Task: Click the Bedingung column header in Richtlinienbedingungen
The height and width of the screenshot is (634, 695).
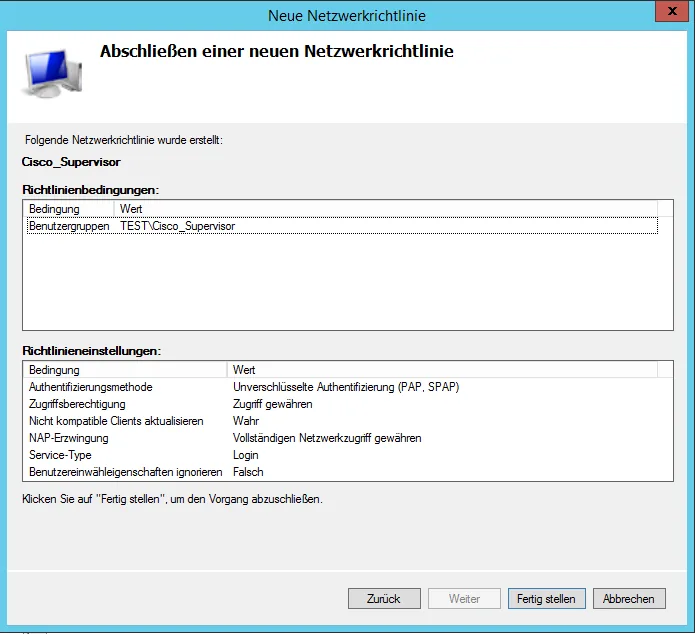Action: (70, 209)
